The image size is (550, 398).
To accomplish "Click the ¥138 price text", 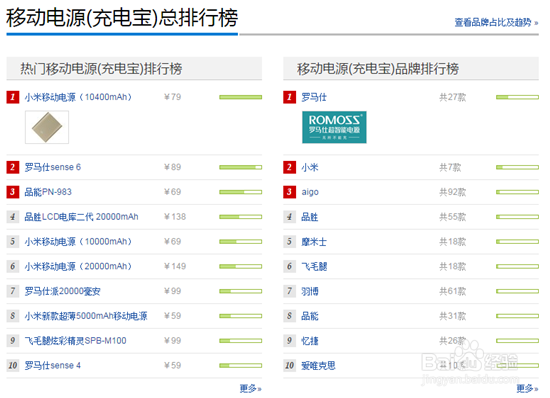I will coord(175,217).
